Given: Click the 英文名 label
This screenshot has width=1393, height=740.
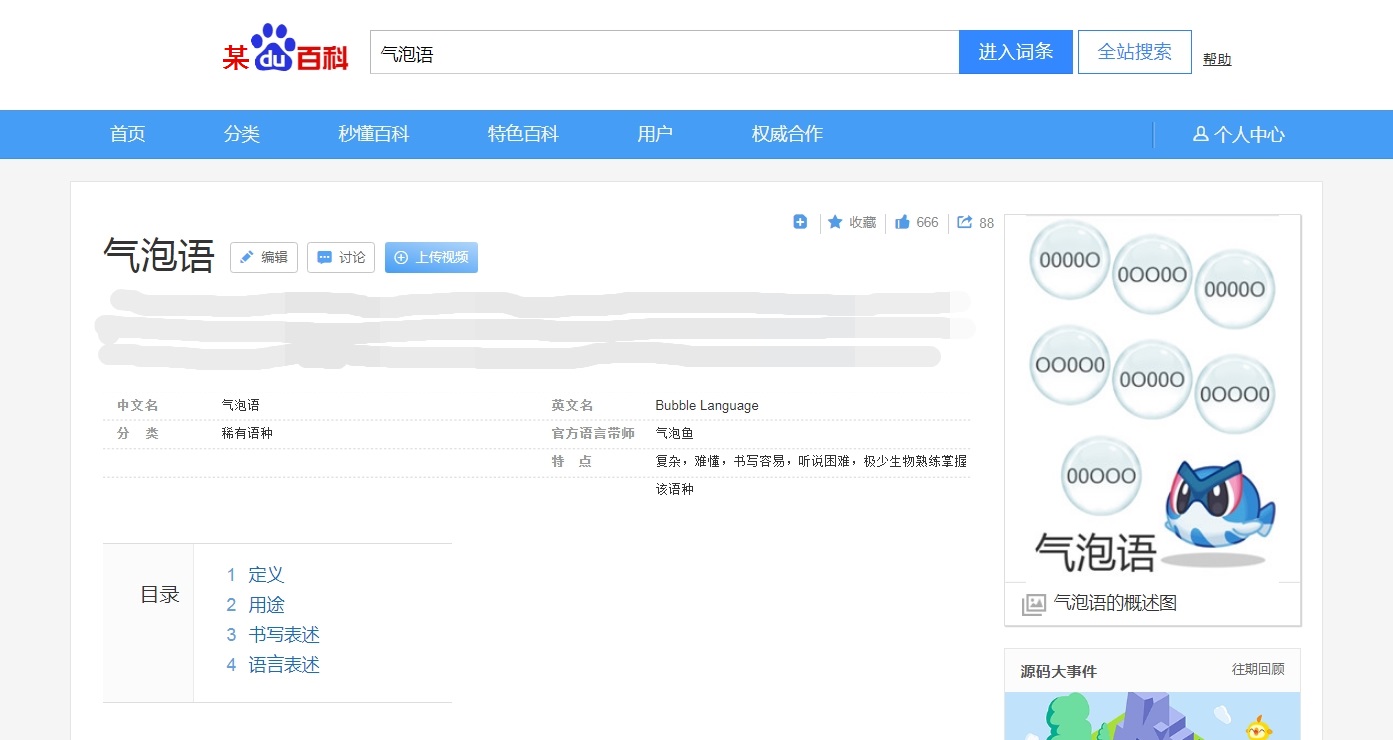Looking at the screenshot, I should (572, 406).
